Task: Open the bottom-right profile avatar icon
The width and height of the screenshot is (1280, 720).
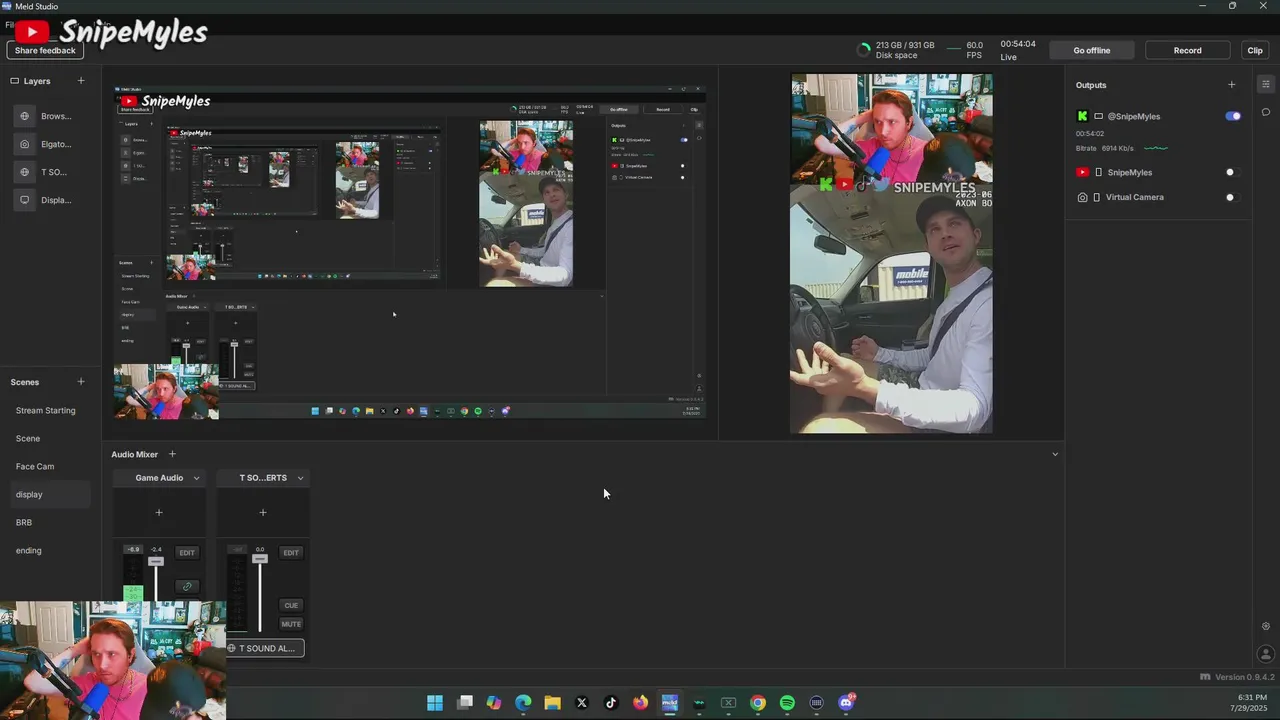Action: (x=1266, y=655)
